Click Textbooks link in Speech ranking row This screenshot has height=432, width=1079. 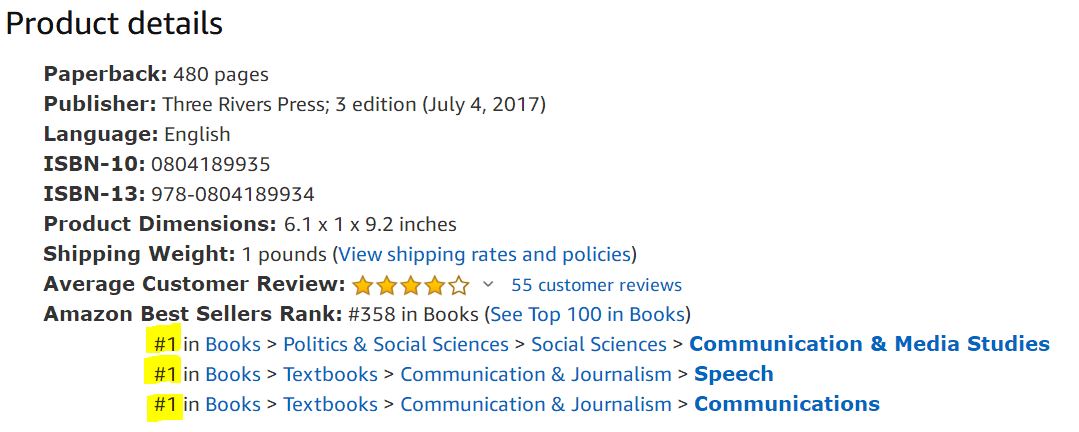tap(330, 374)
